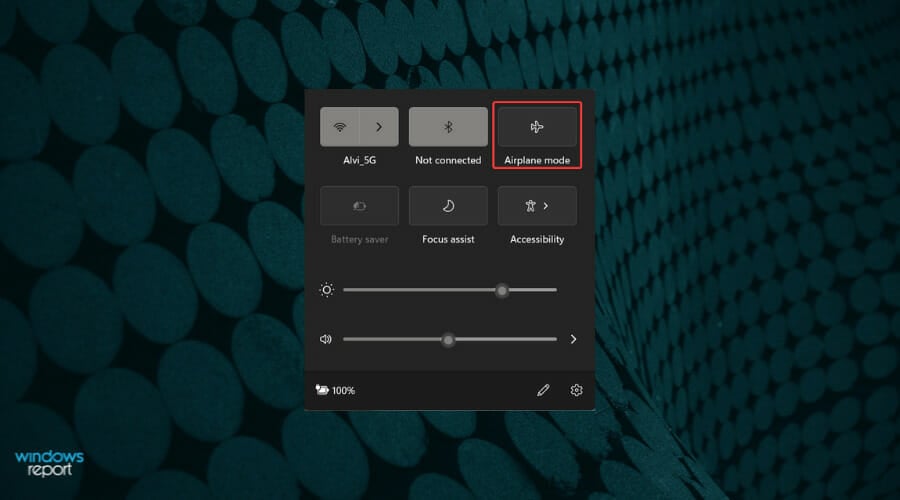Click the Airplane mode label
Image resolution: width=900 pixels, height=500 pixels.
537,160
